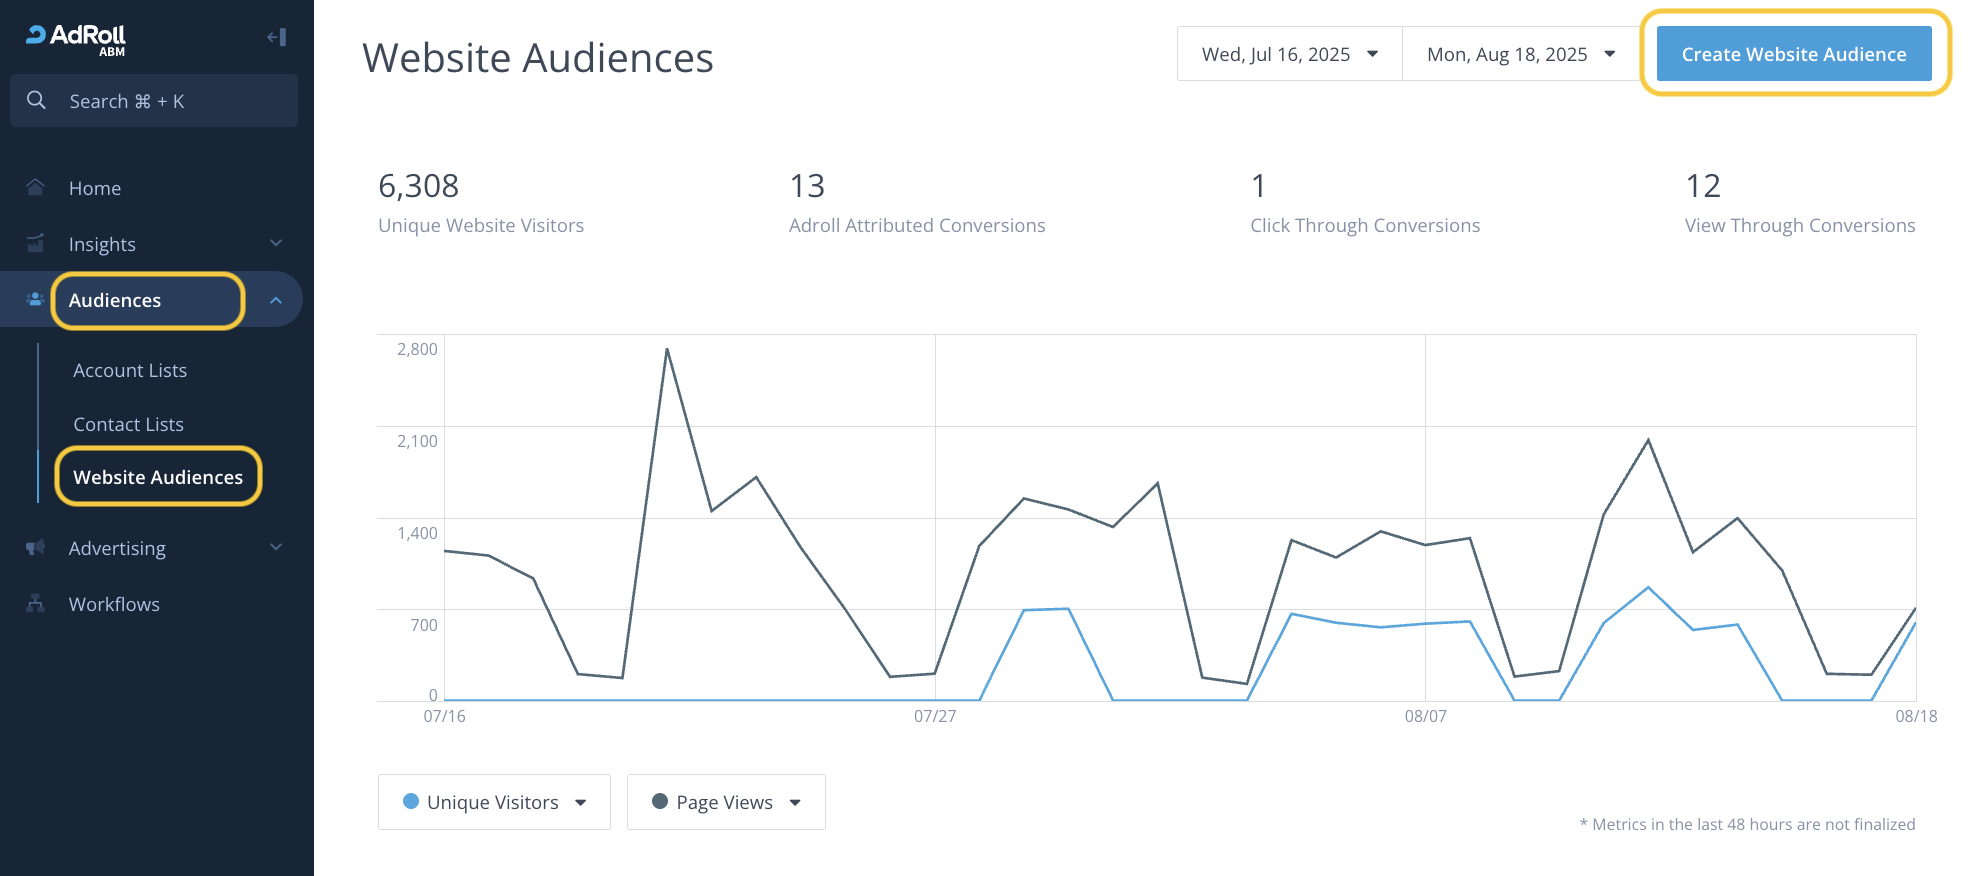The image size is (1972, 876).
Task: Click the search magnifier icon
Action: [x=36, y=100]
